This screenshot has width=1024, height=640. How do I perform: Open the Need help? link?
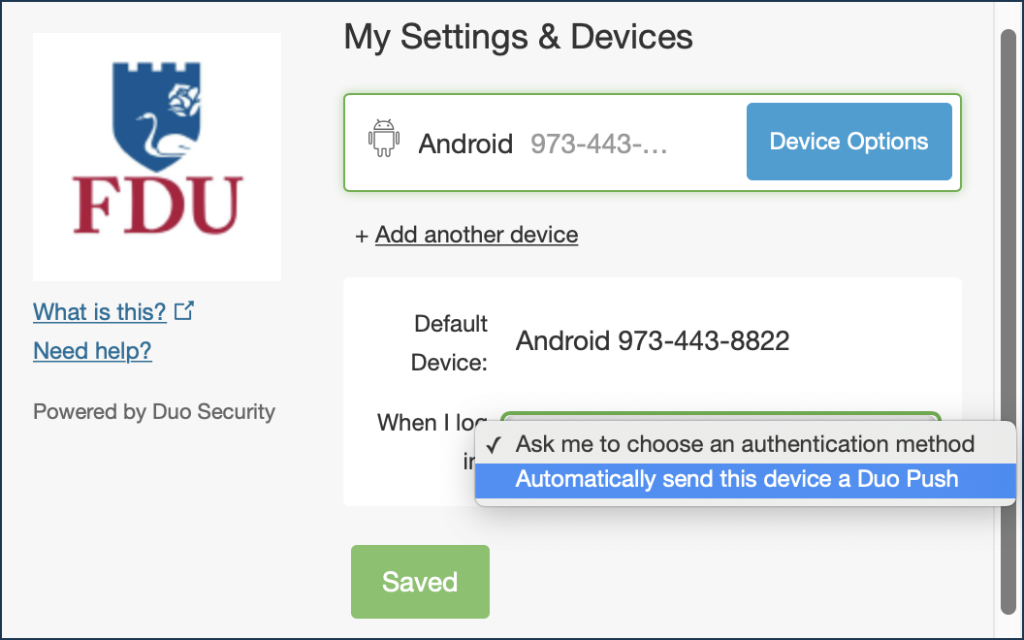[92, 351]
